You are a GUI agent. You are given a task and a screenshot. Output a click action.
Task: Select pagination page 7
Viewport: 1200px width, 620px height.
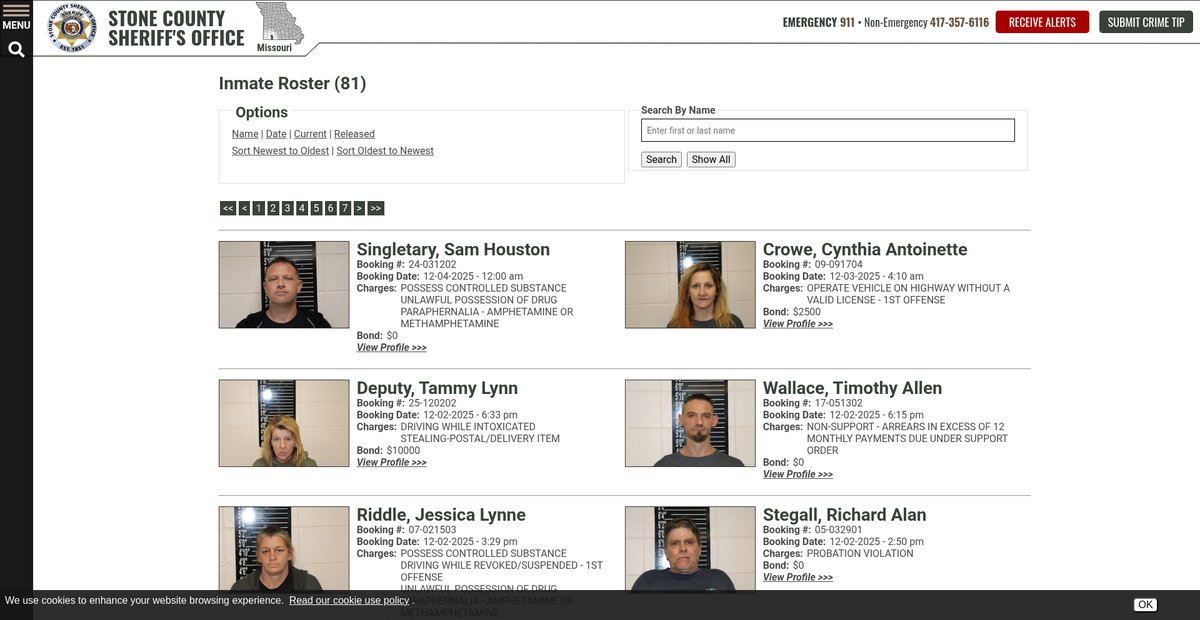(x=344, y=208)
